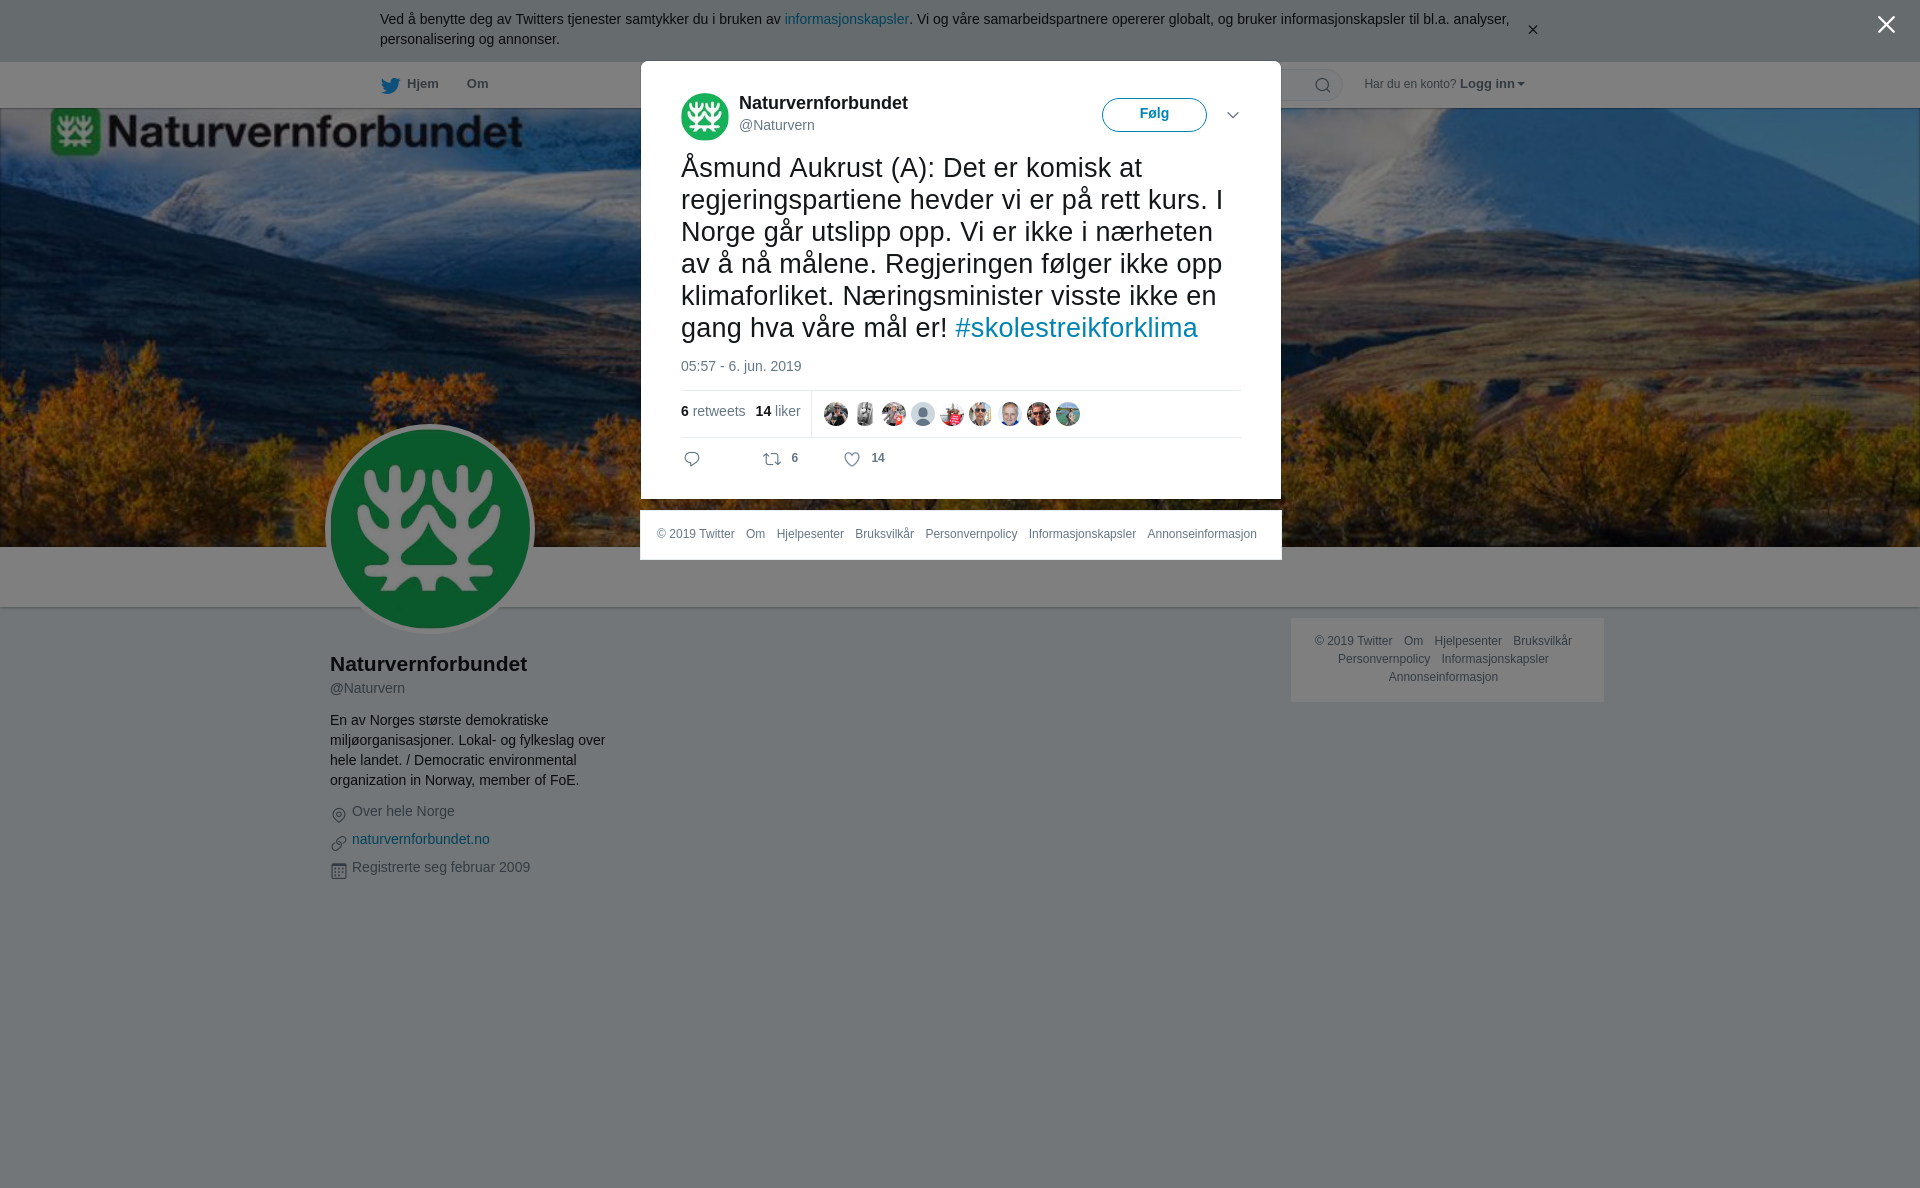Open the last liker's avatar thumbnail
This screenshot has height=1188, width=1920.
click(x=1068, y=414)
